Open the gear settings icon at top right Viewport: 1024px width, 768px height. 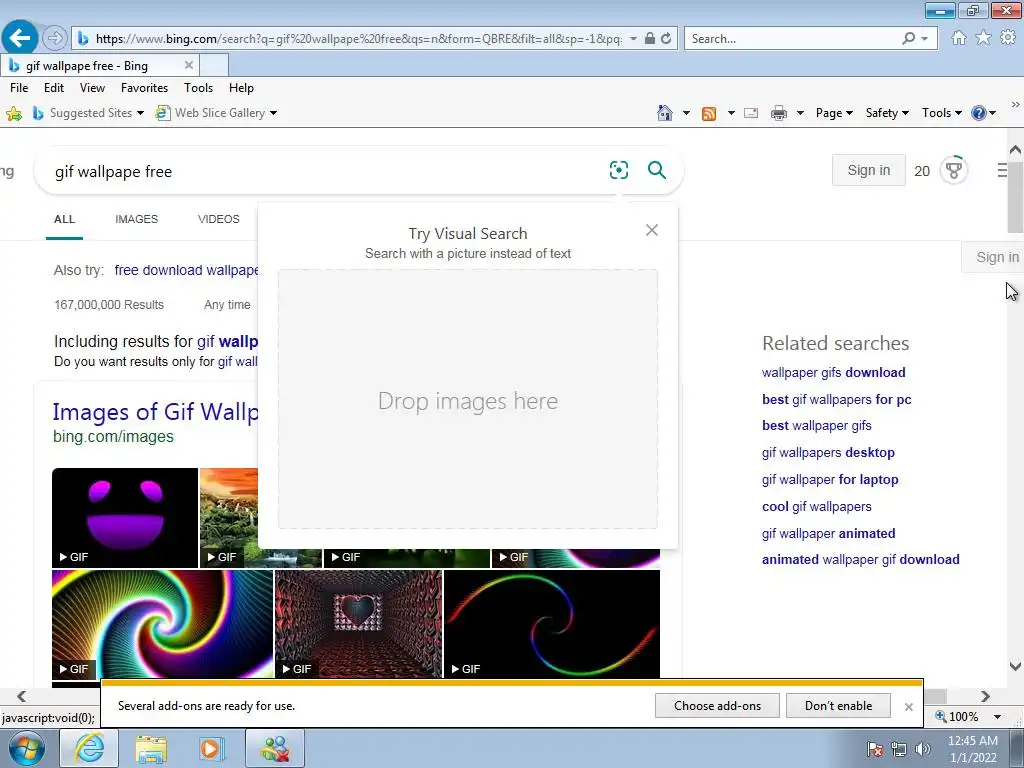tap(1008, 38)
